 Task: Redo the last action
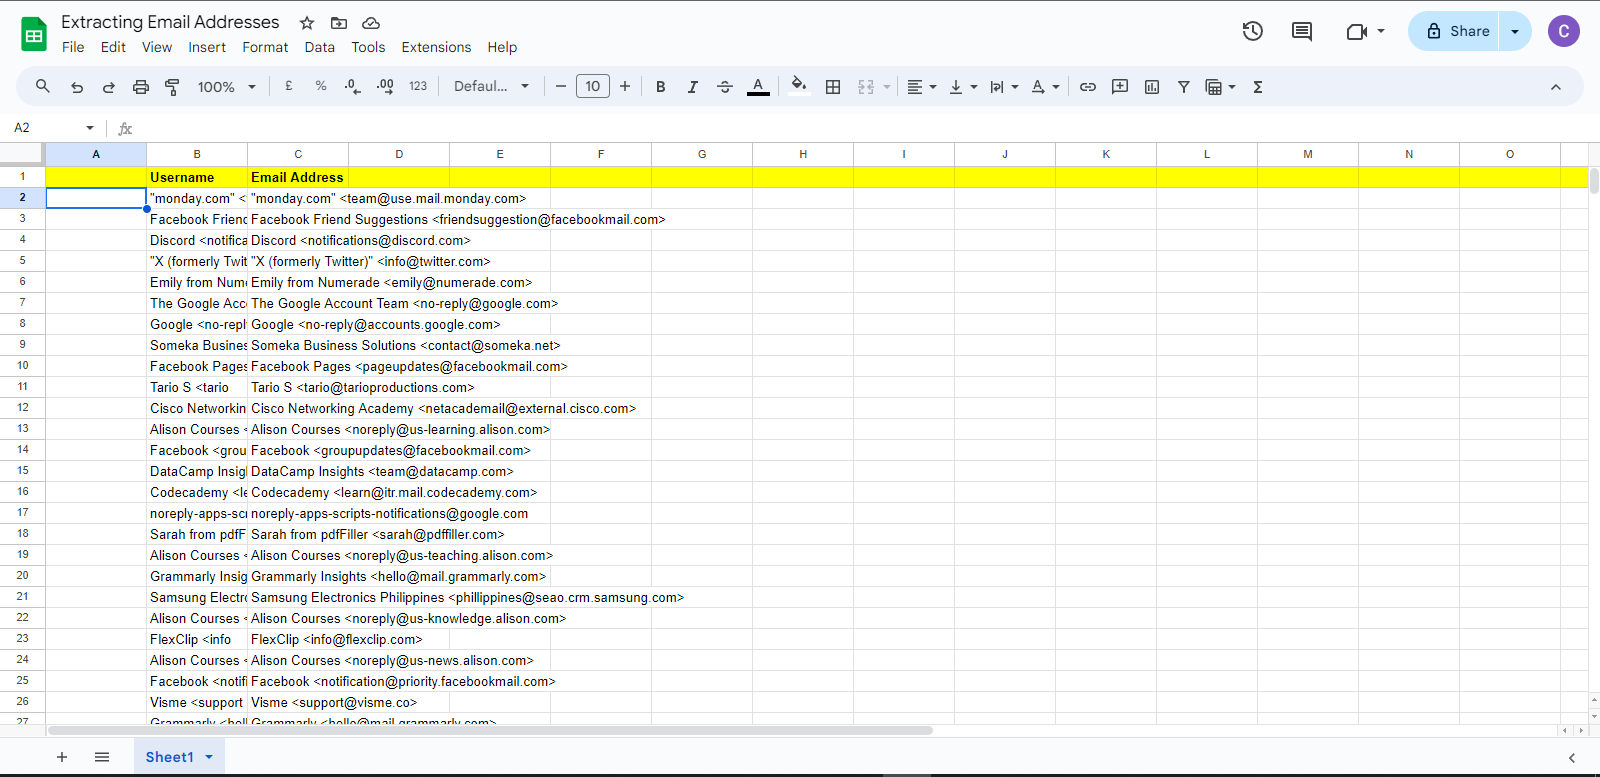click(108, 87)
